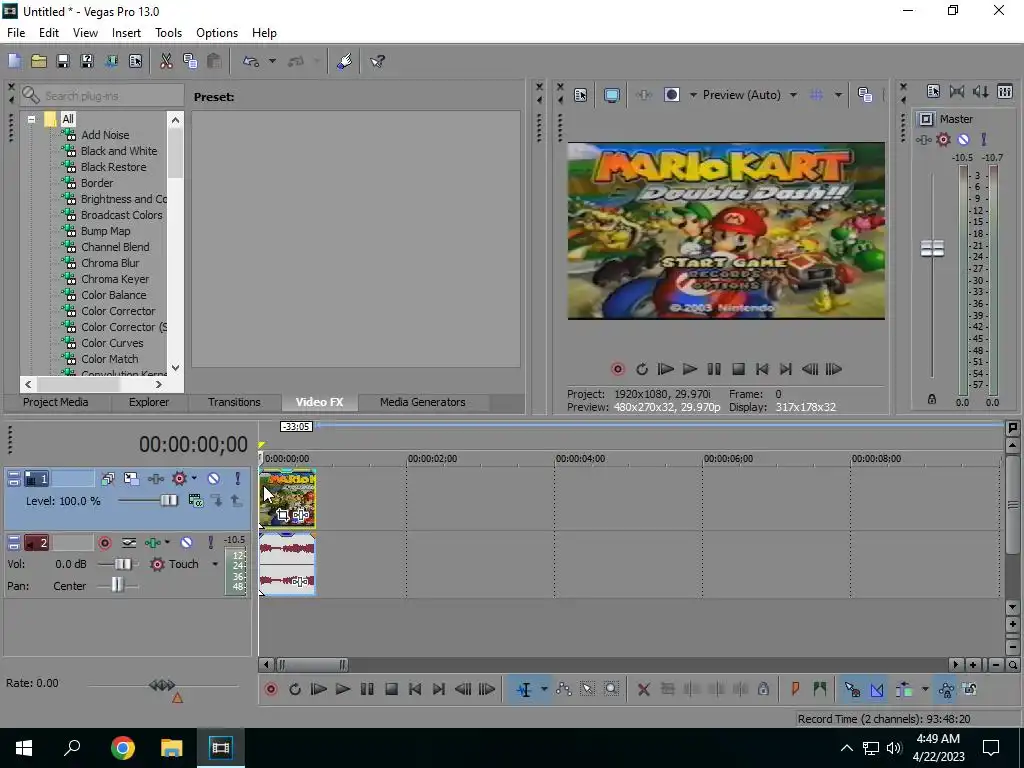Switch to the Project Media tab
The width and height of the screenshot is (1024, 768).
coord(56,402)
